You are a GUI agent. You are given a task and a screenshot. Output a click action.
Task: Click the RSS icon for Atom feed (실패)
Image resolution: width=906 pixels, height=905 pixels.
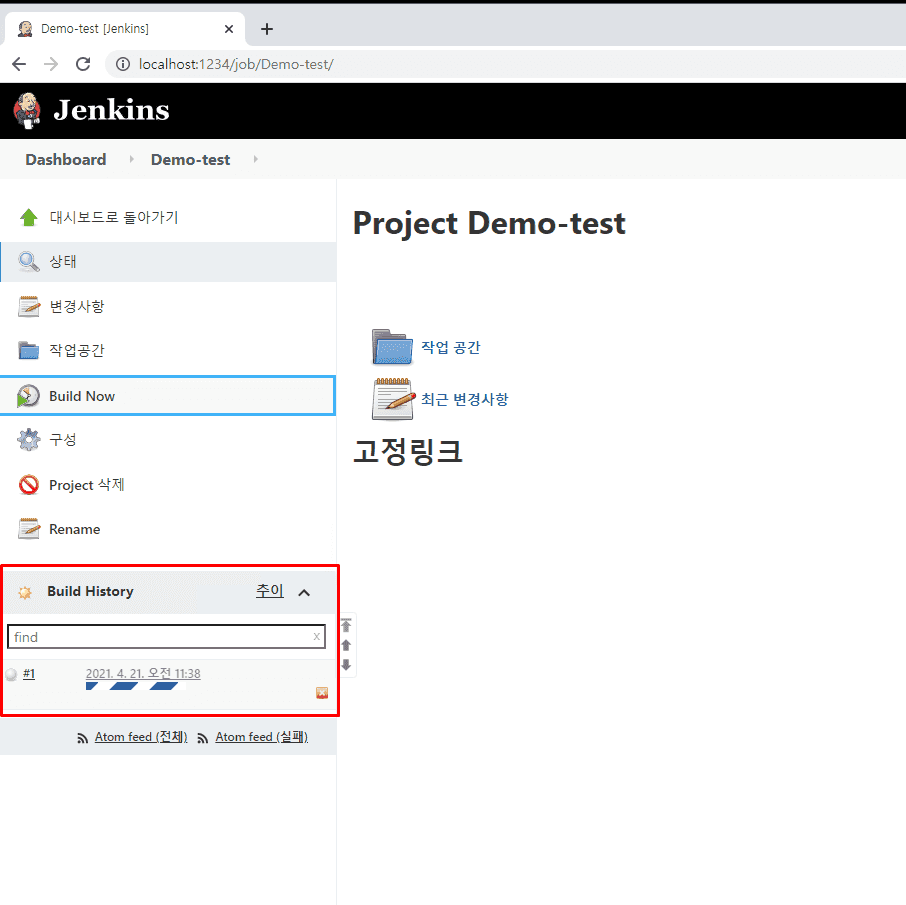click(202, 738)
